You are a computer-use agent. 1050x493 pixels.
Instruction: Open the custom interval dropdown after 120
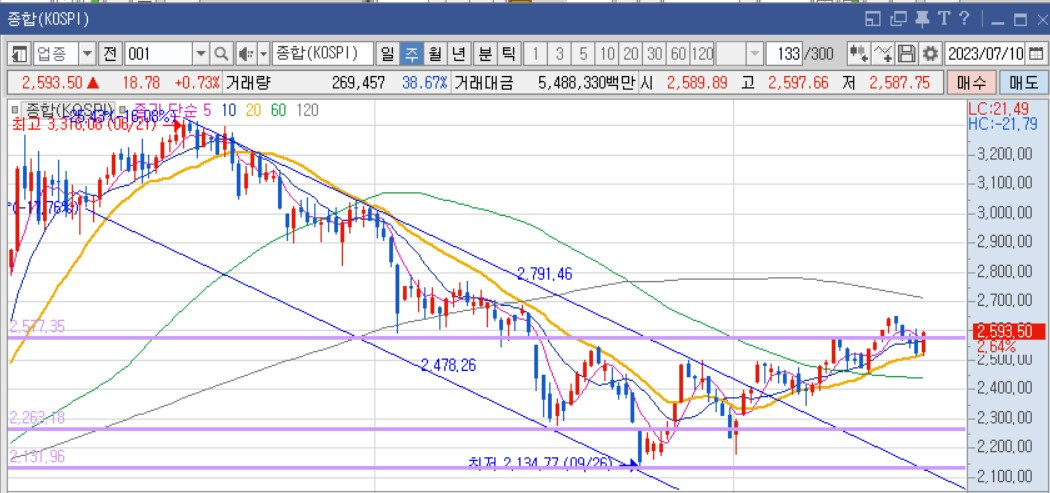755,54
